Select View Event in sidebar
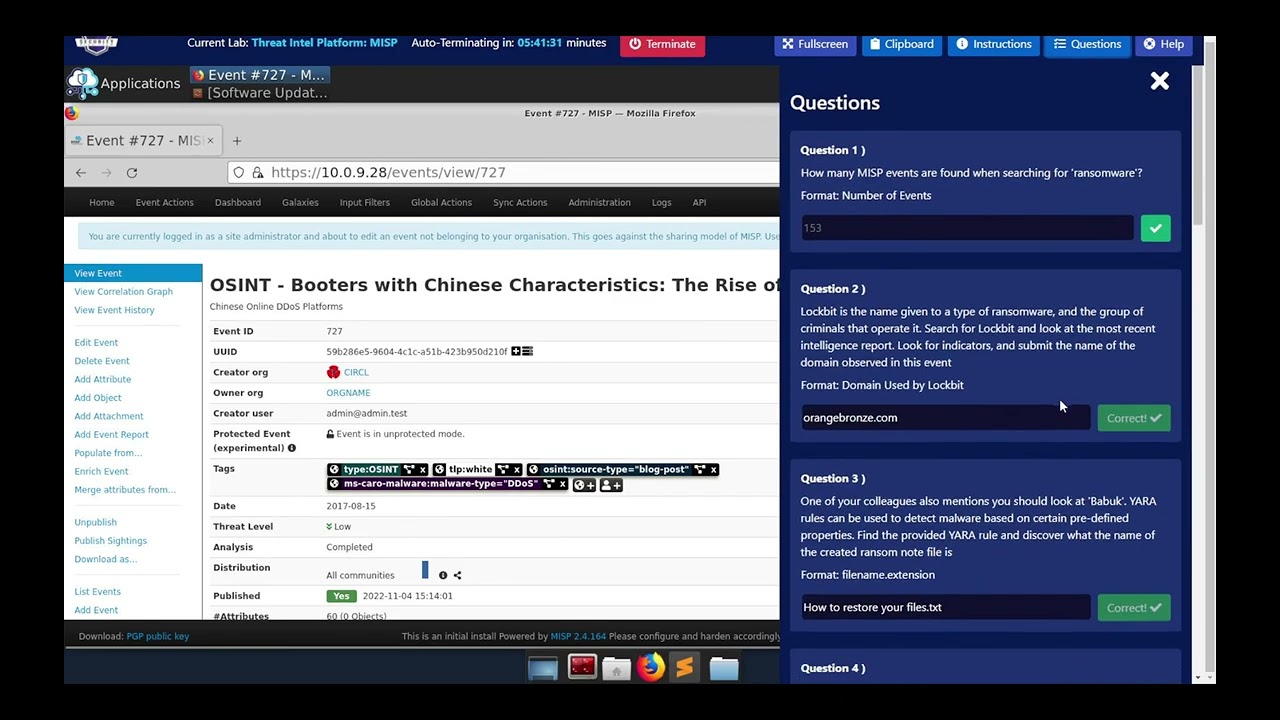Image resolution: width=1280 pixels, height=720 pixels. coord(133,273)
